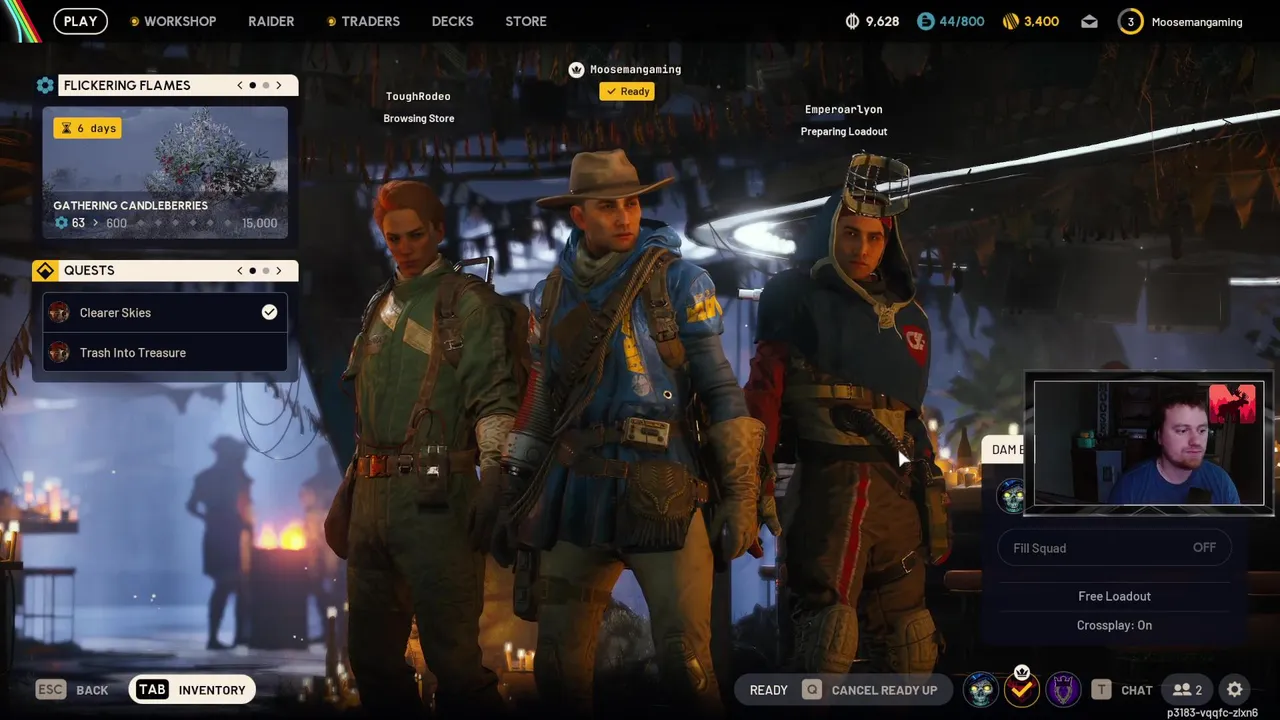Toggle Crossplay: On setting
This screenshot has width=1280, height=720.
pos(1114,625)
